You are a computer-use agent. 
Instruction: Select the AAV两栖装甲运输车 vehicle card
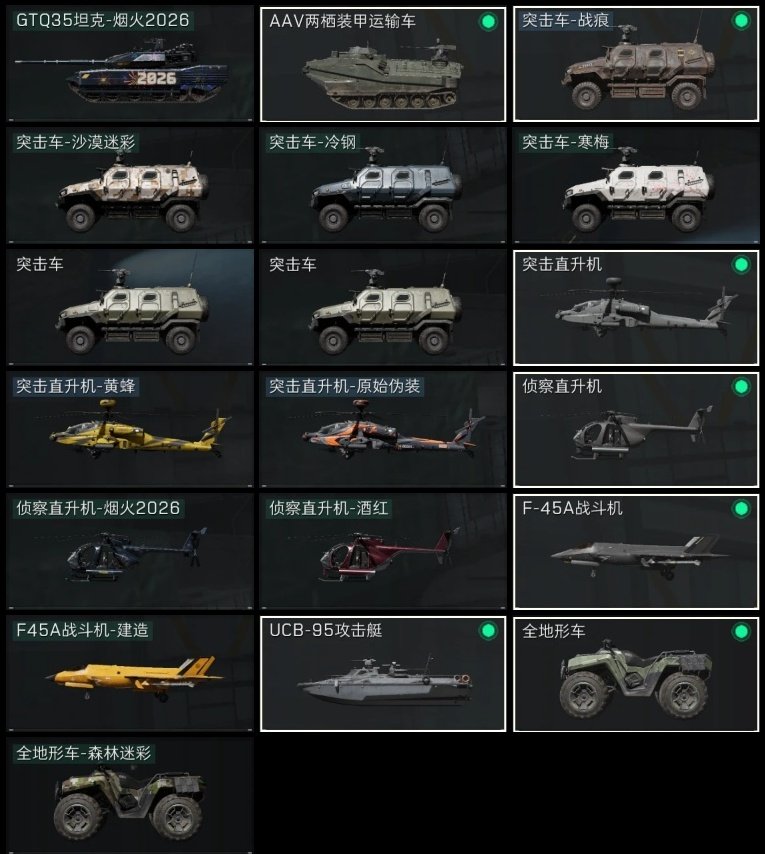pos(383,64)
